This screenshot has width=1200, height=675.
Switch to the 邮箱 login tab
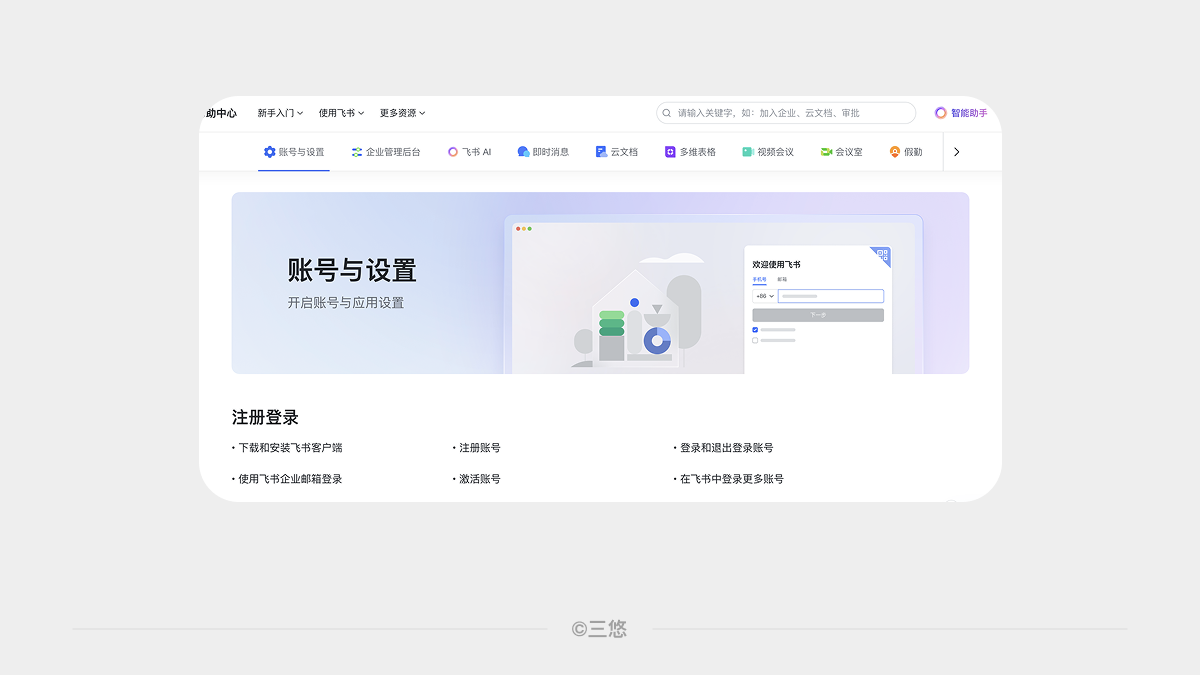[x=782, y=279]
